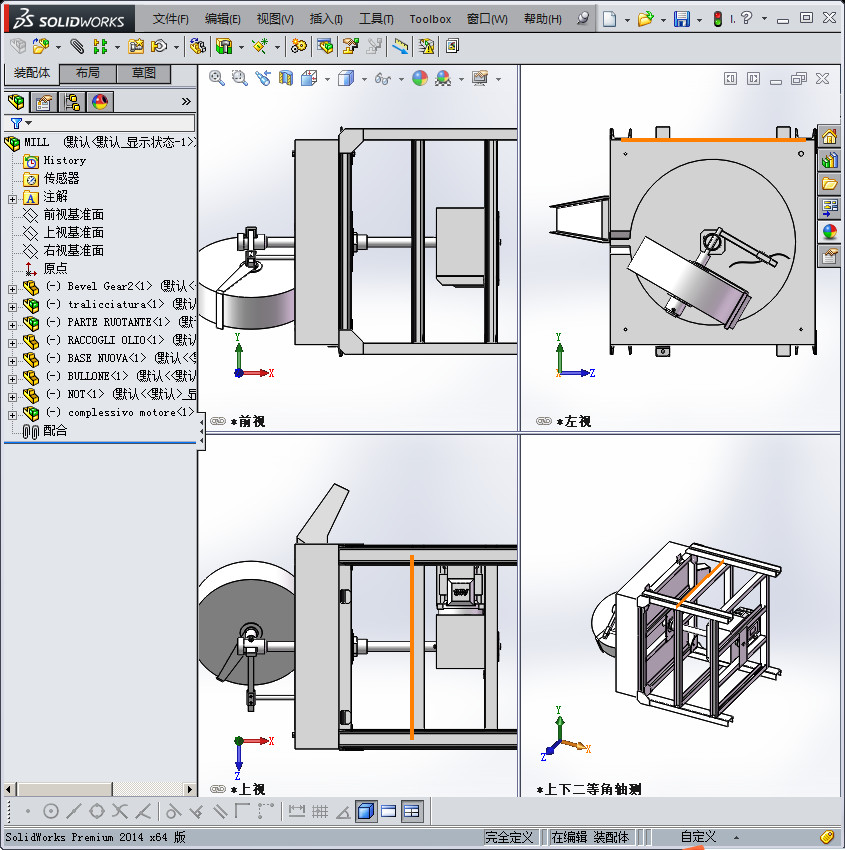Open the View Orientation dropdown arrow
This screenshot has height=850, width=845.
pyautogui.click(x=327, y=80)
